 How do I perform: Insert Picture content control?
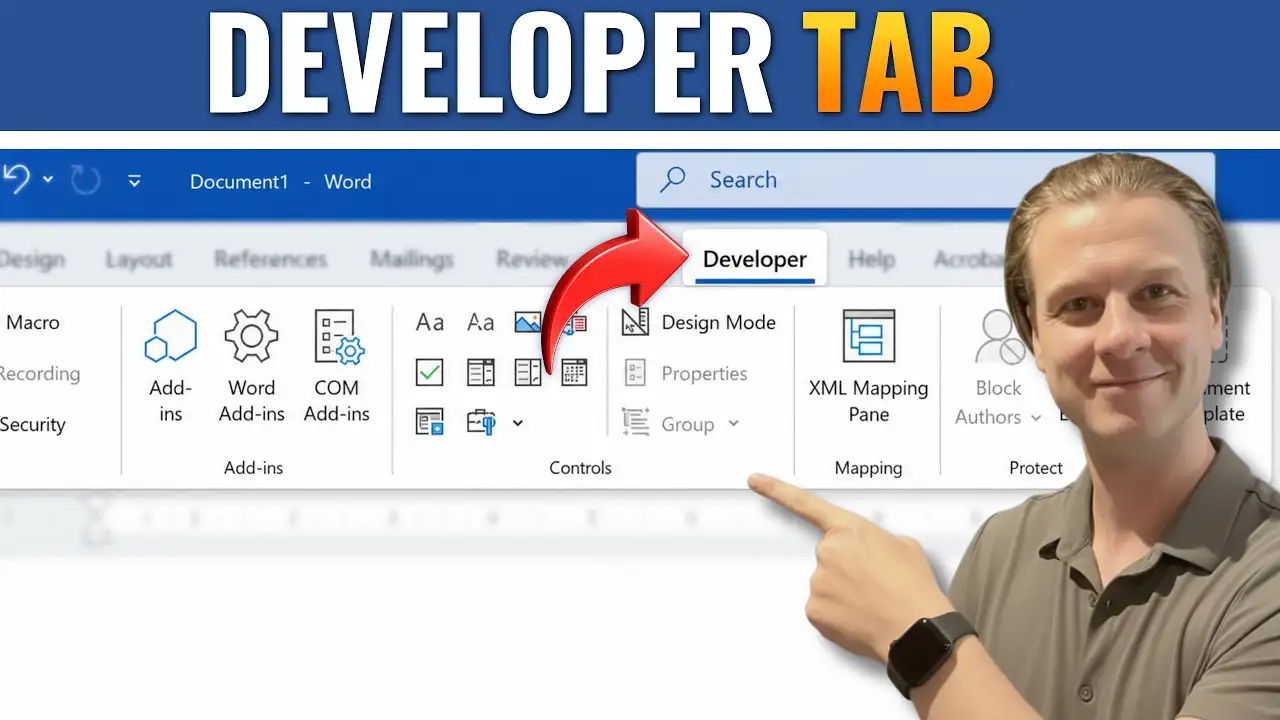point(528,322)
